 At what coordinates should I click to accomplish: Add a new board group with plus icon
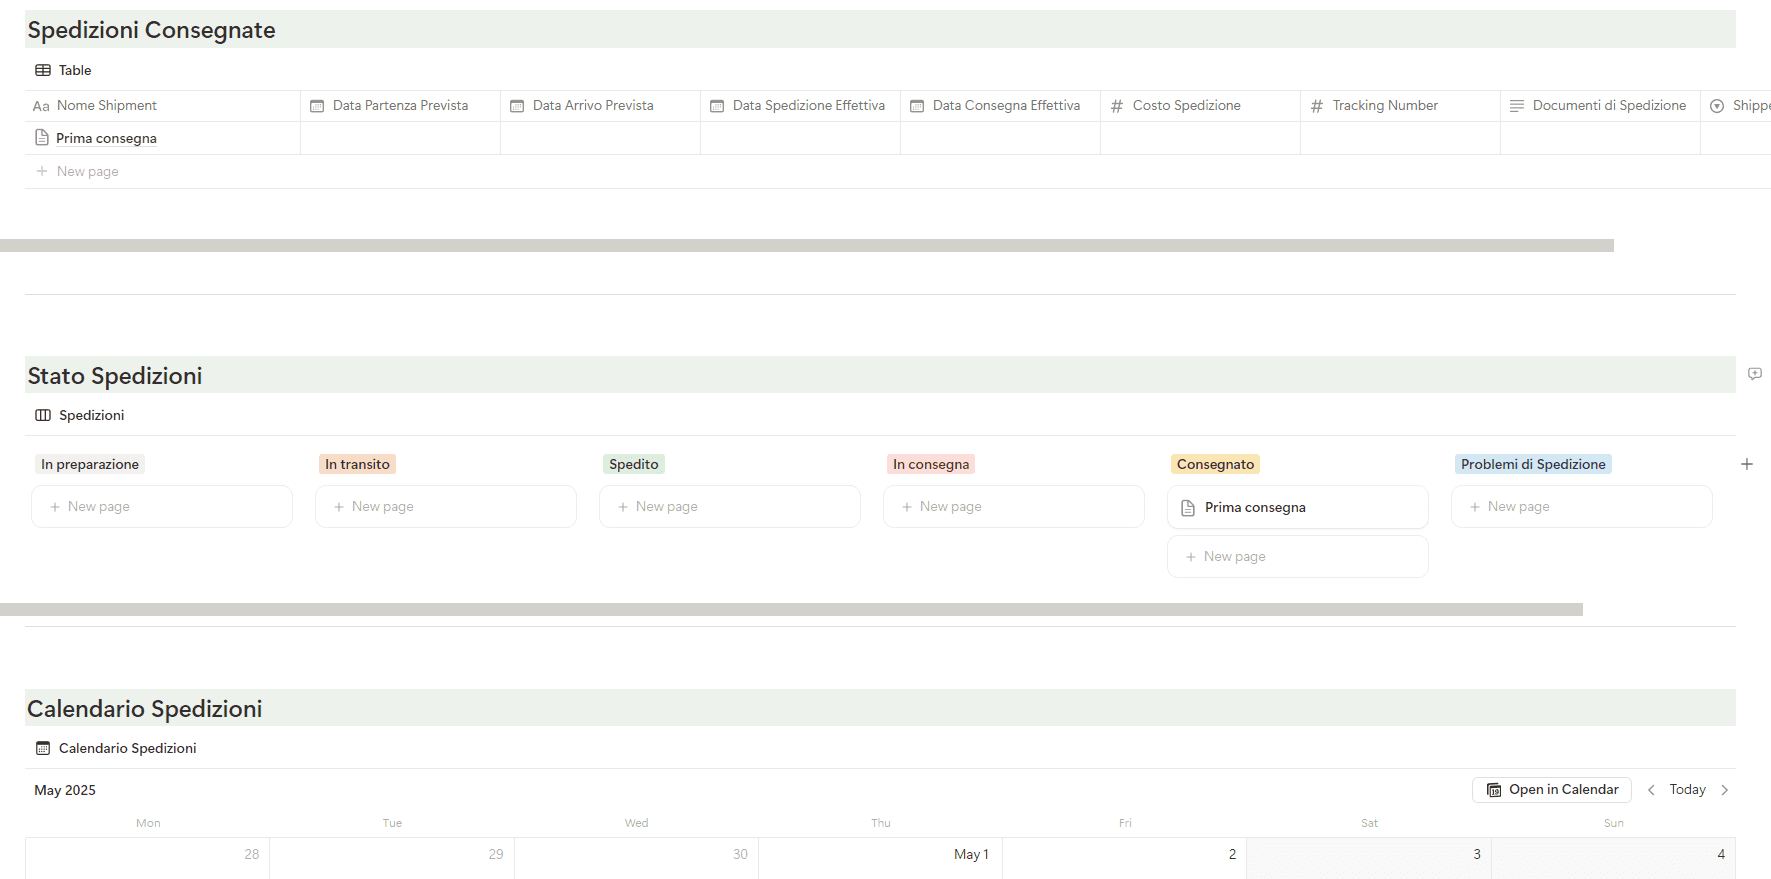tap(1747, 464)
